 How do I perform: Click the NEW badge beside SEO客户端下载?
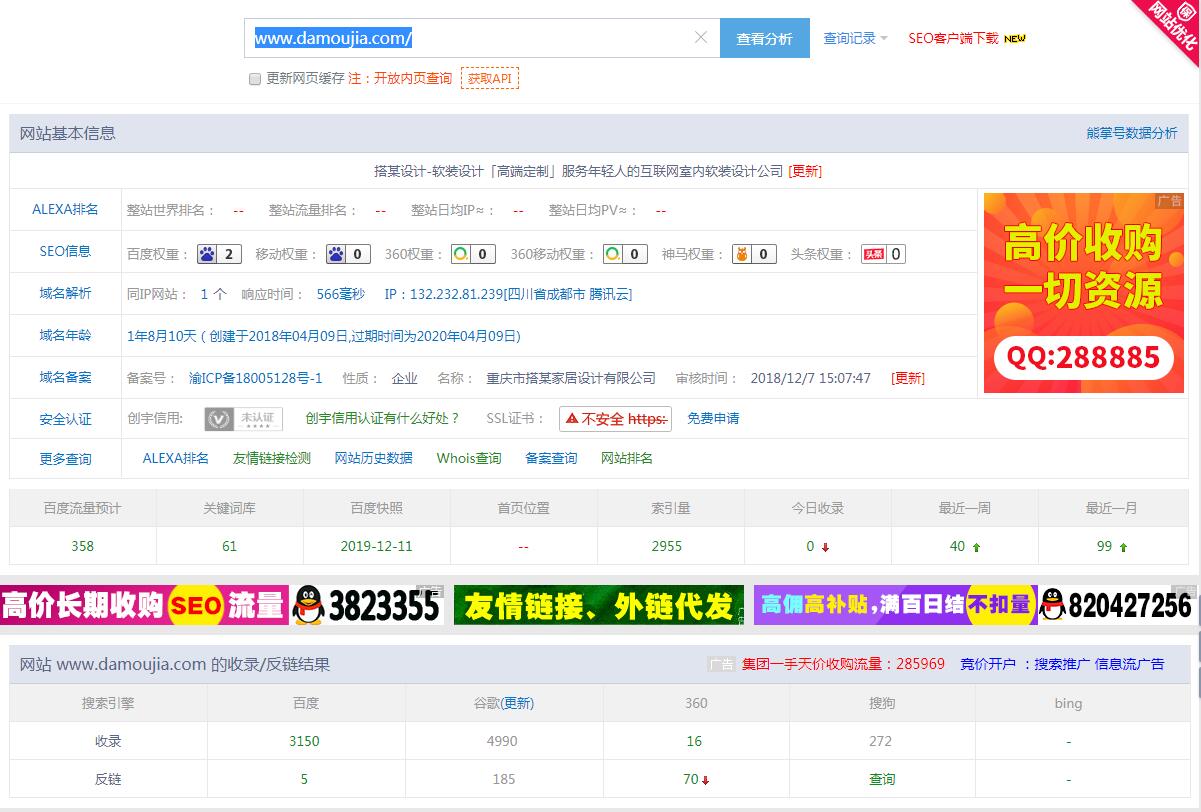1015,39
